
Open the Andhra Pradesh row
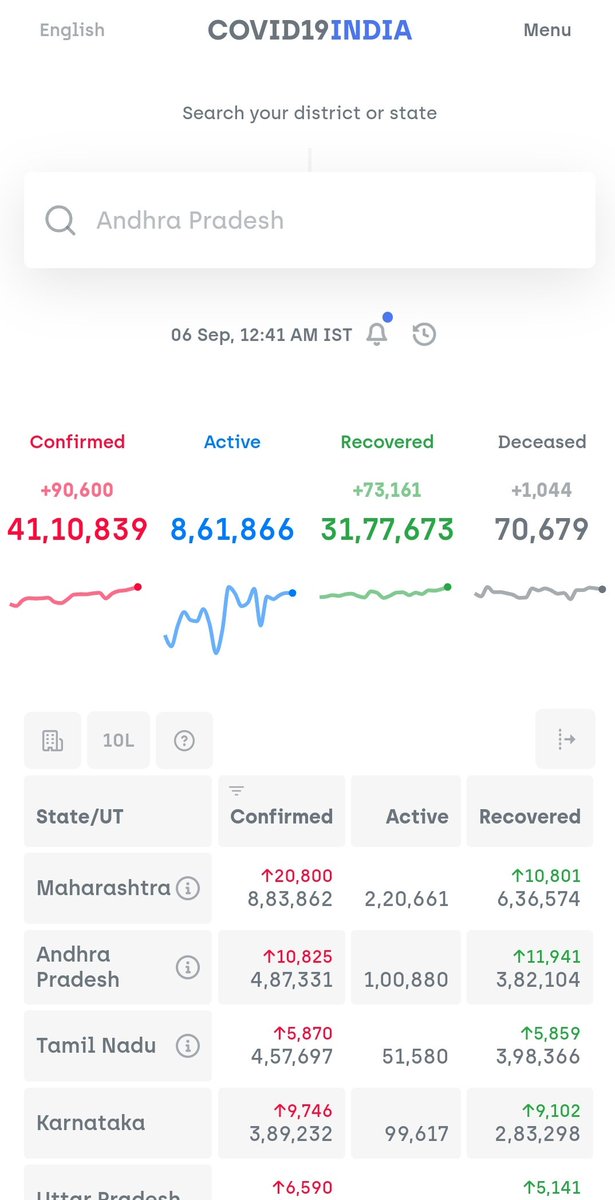click(x=308, y=967)
